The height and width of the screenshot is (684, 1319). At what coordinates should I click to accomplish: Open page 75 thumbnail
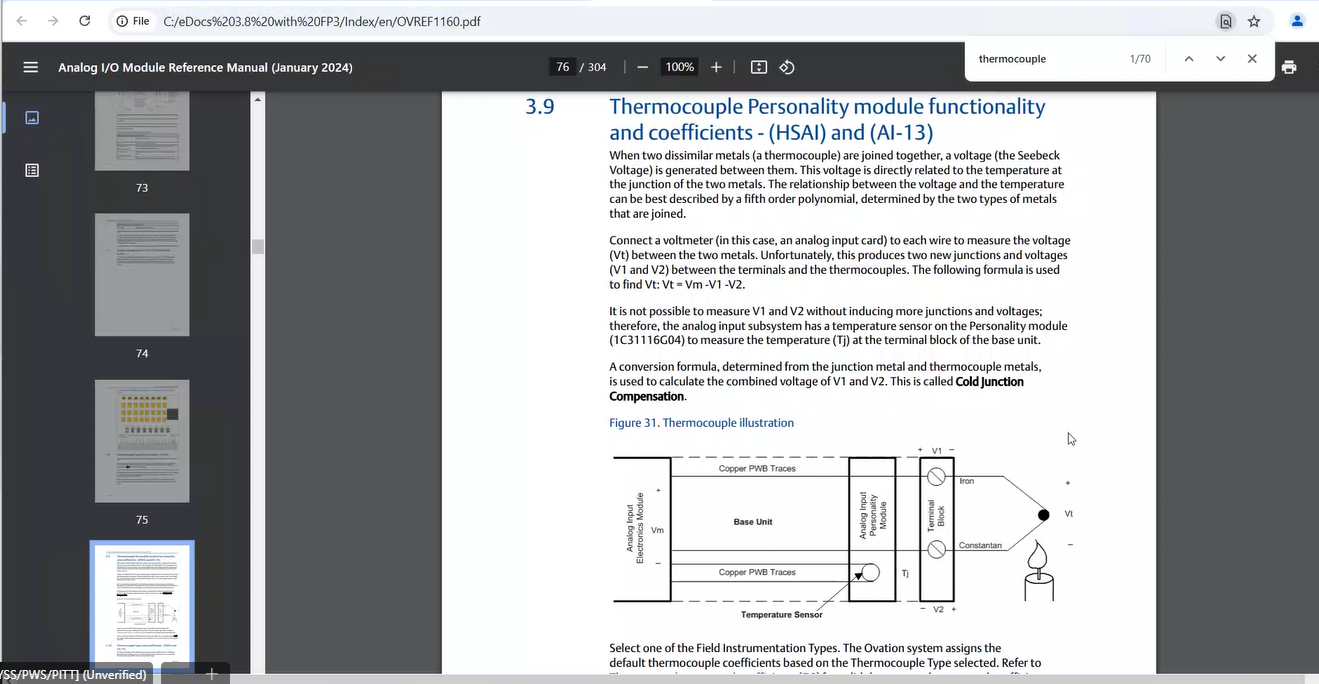[x=142, y=441]
